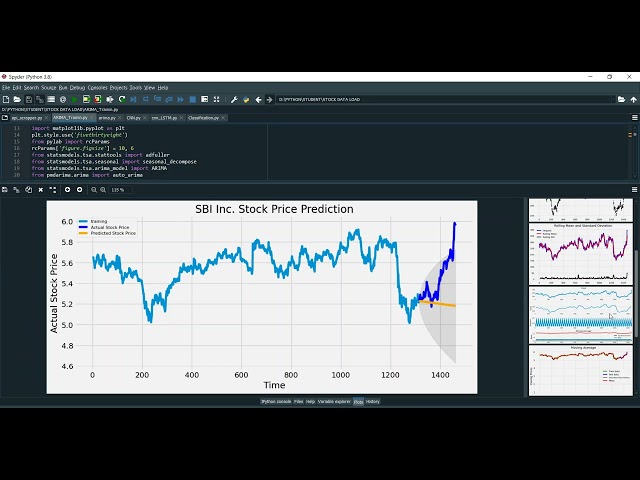Open the Run menu
Image resolution: width=640 pixels, height=480 pixels.
63,88
